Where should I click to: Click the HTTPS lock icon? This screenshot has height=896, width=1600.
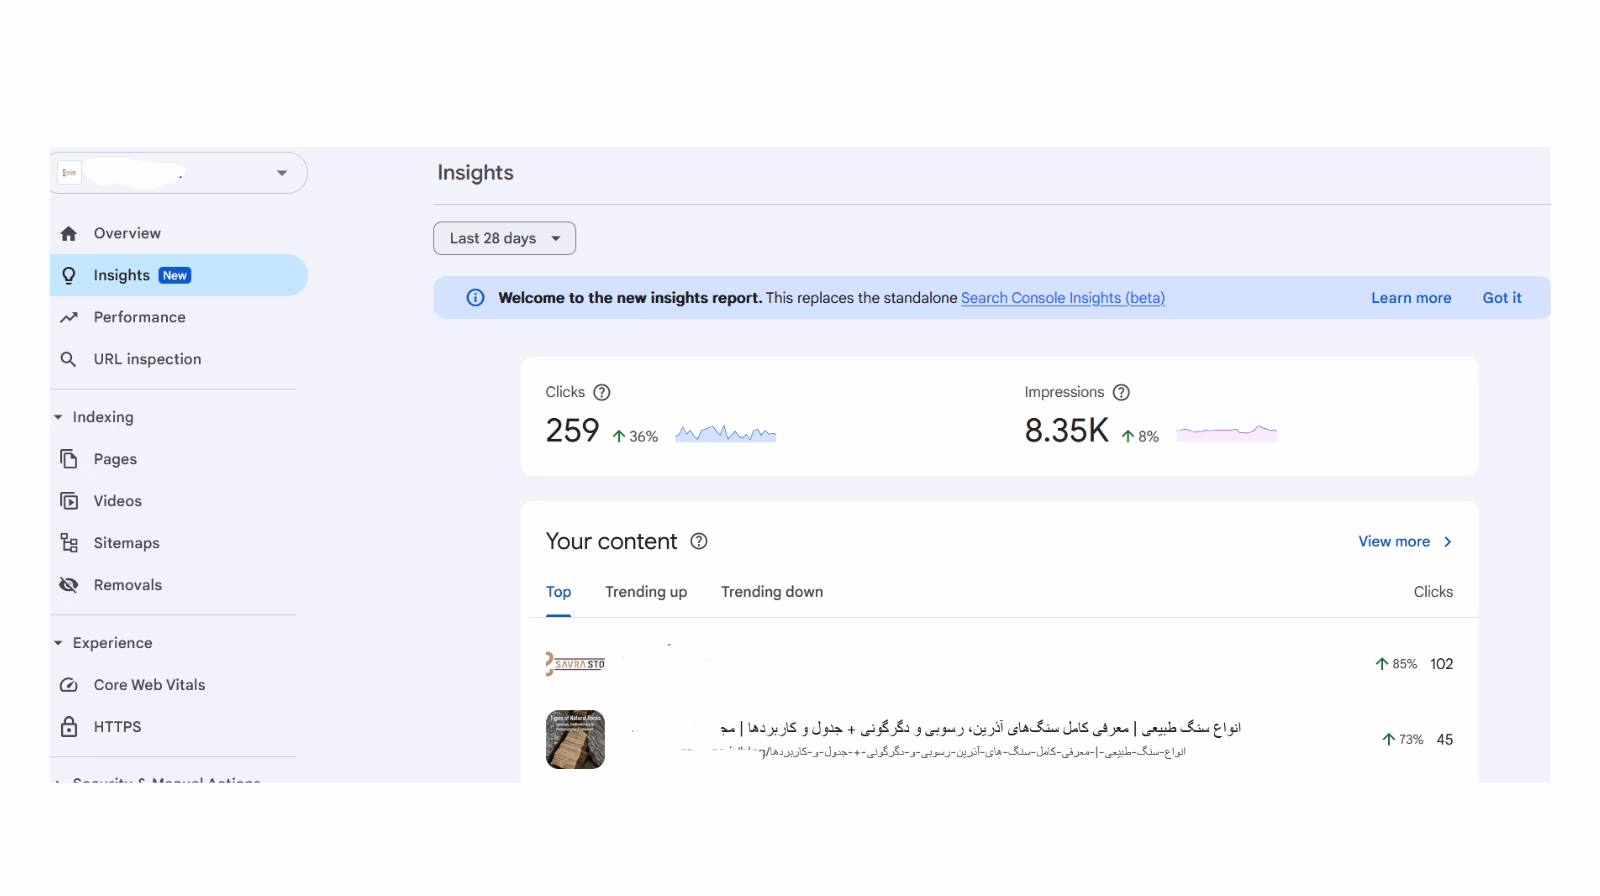point(68,727)
